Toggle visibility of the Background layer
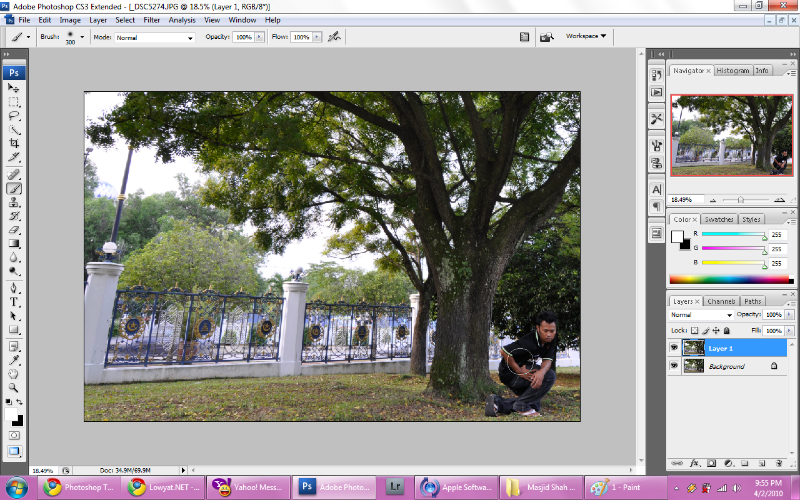 673,367
